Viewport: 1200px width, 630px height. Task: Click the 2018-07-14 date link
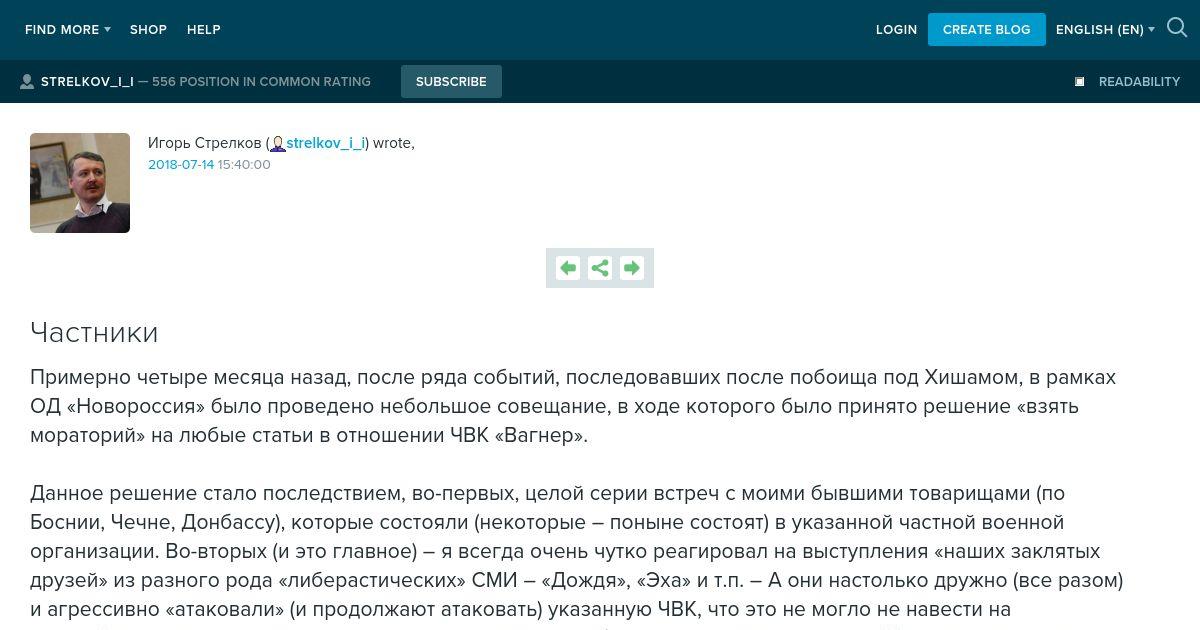181,165
